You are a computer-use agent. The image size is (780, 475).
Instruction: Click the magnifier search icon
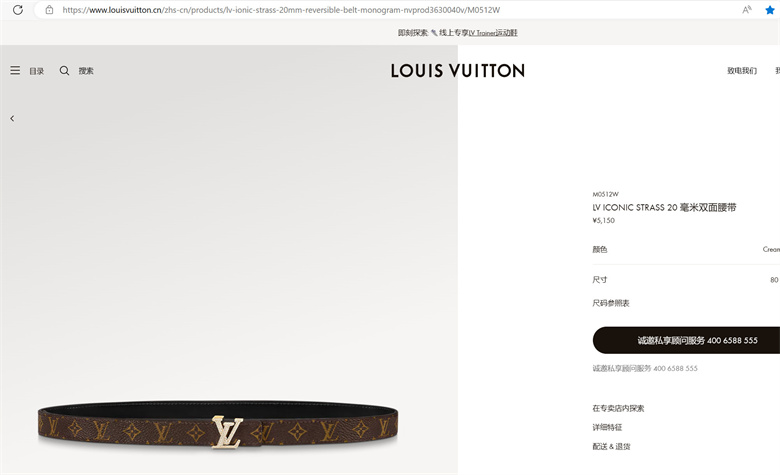[x=64, y=71]
